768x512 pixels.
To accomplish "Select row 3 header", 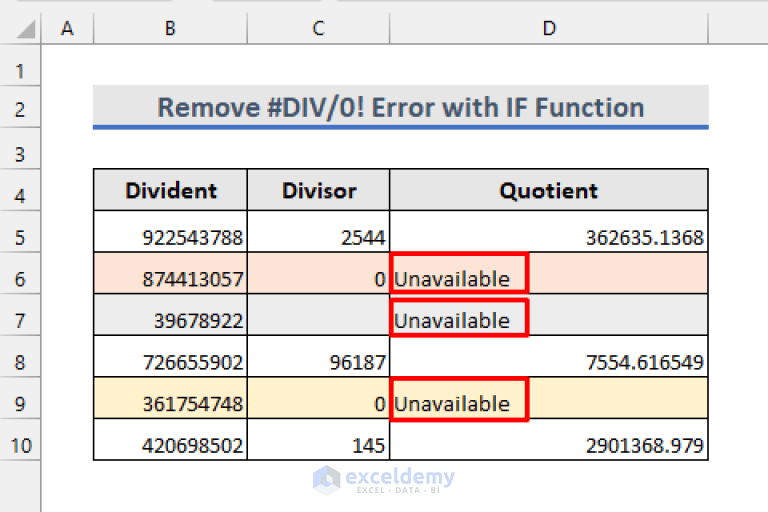I will [x=20, y=149].
